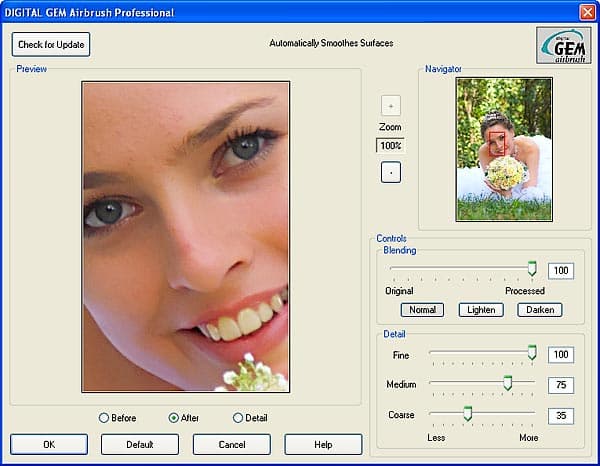Click the 'Fine' slider label
600x466 pixels.
(x=401, y=355)
